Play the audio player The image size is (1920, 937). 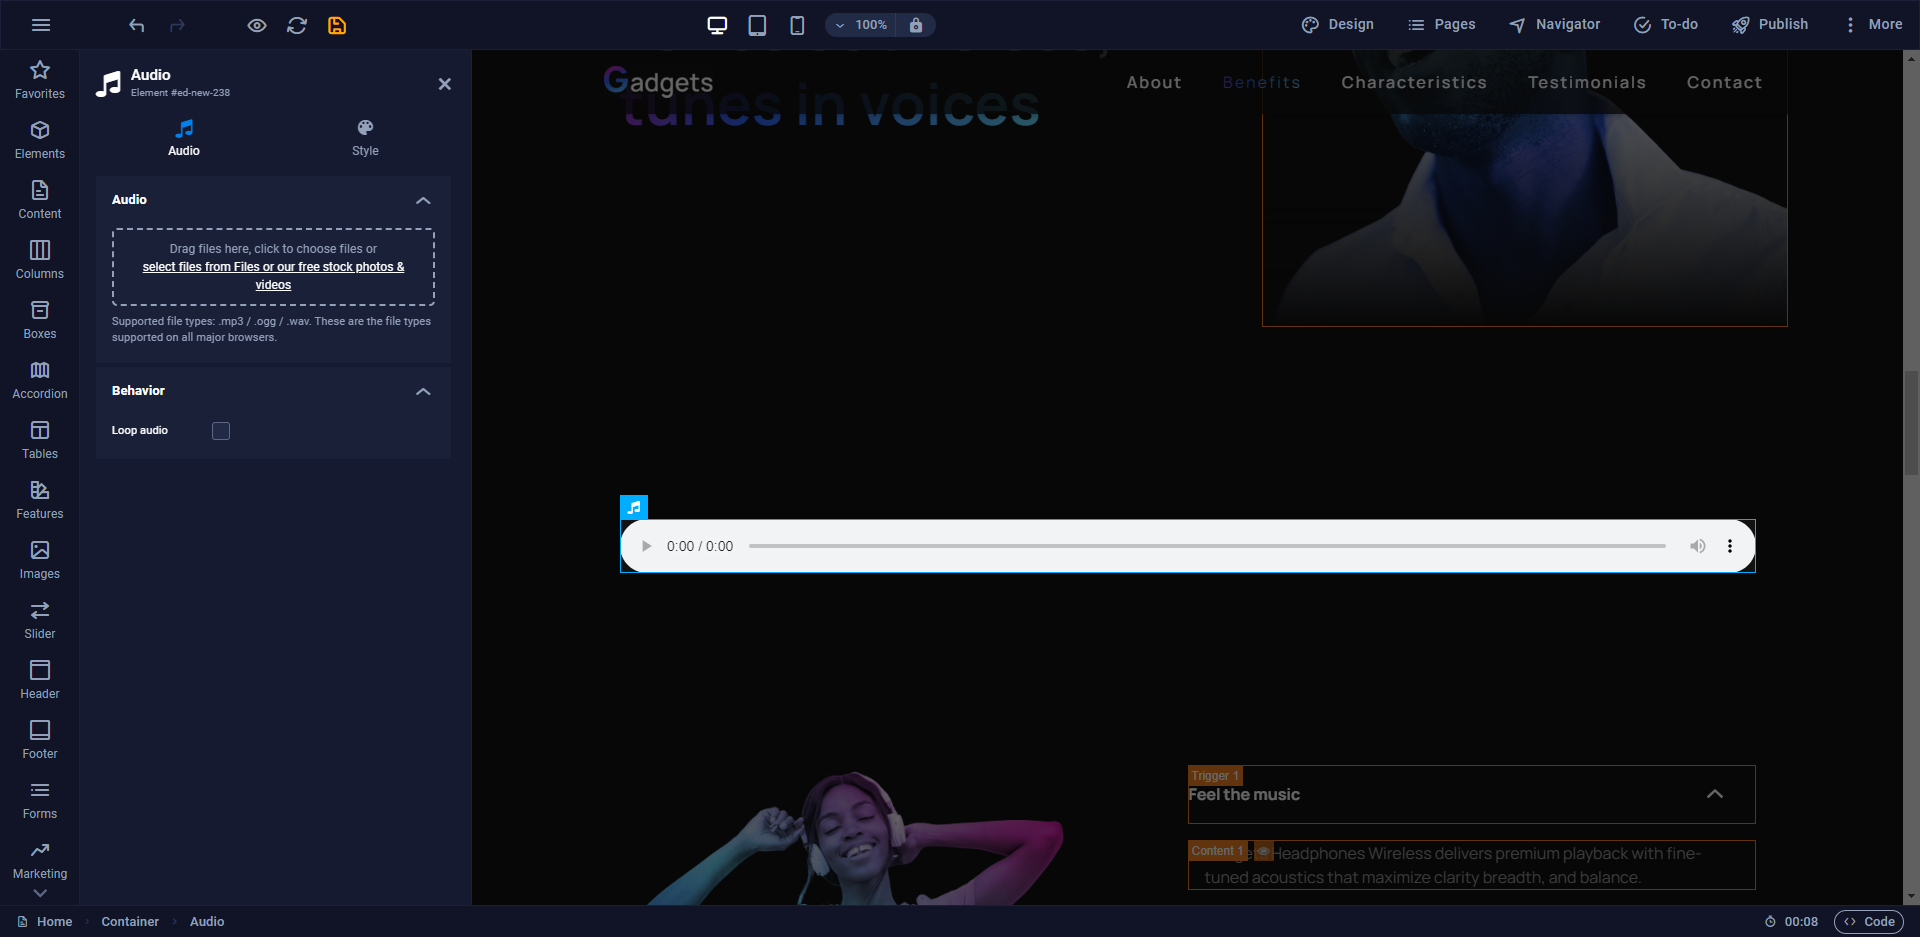tap(647, 546)
